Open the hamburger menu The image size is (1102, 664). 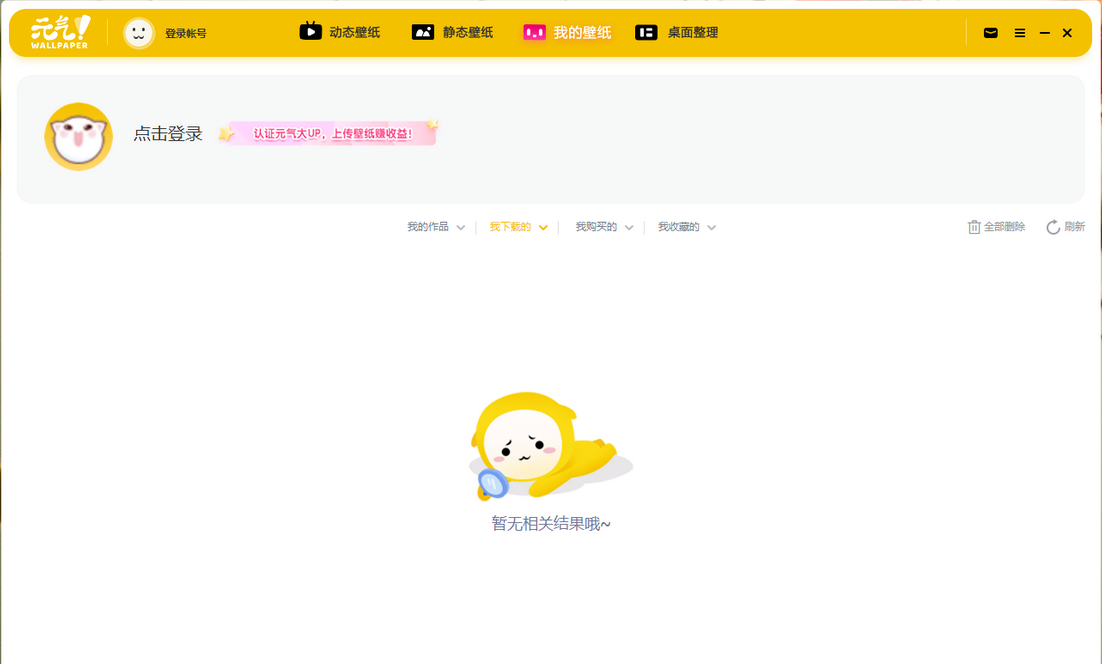tap(1020, 33)
